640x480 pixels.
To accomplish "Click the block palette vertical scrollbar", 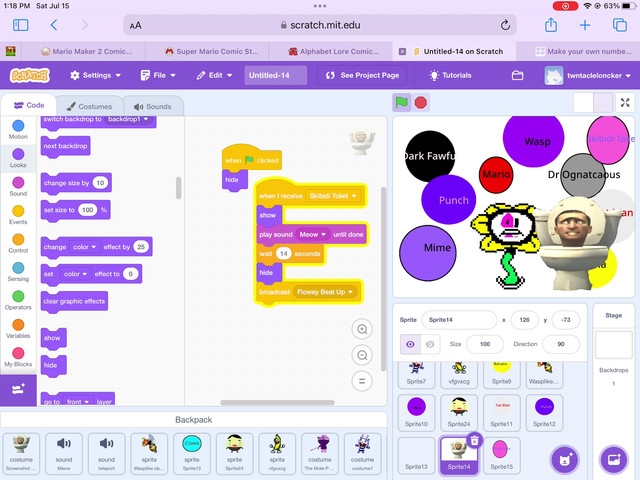I will [x=178, y=188].
